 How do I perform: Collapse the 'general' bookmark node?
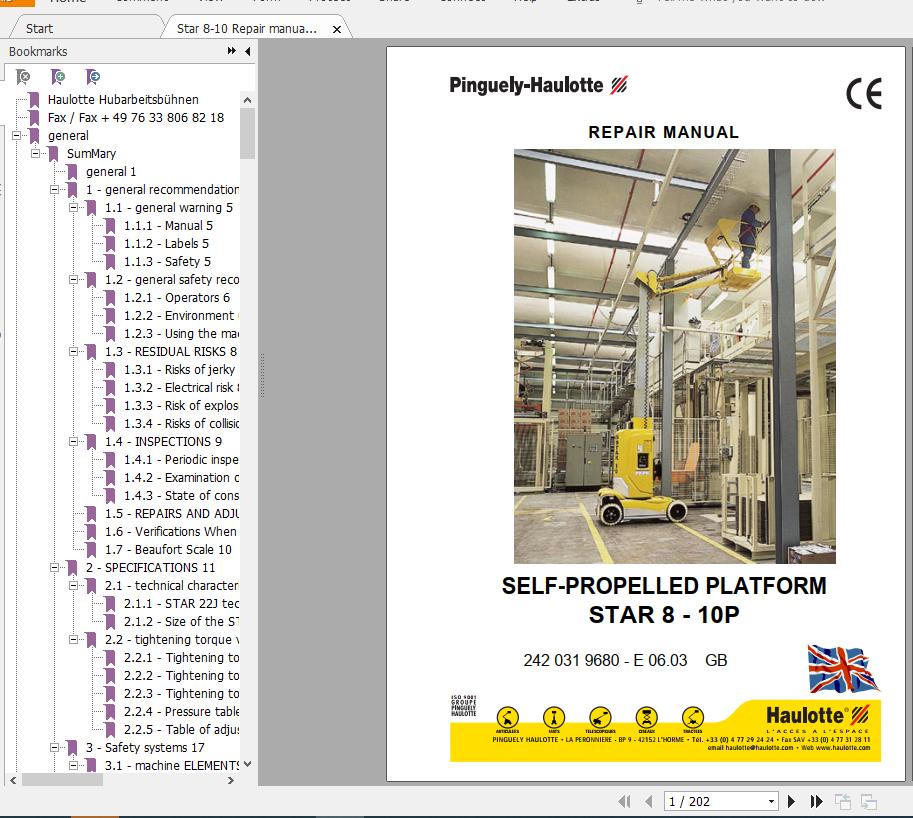tap(17, 136)
